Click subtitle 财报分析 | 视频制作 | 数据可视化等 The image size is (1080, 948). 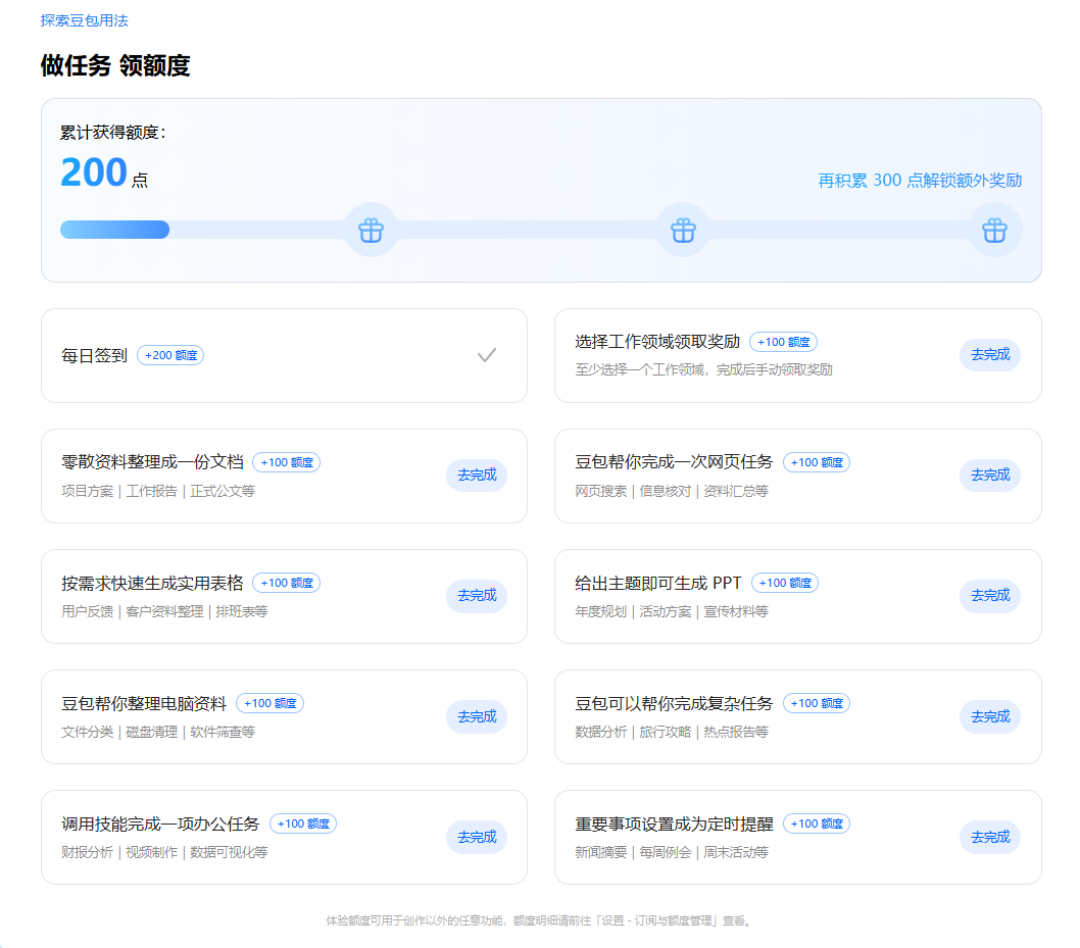tap(164, 853)
